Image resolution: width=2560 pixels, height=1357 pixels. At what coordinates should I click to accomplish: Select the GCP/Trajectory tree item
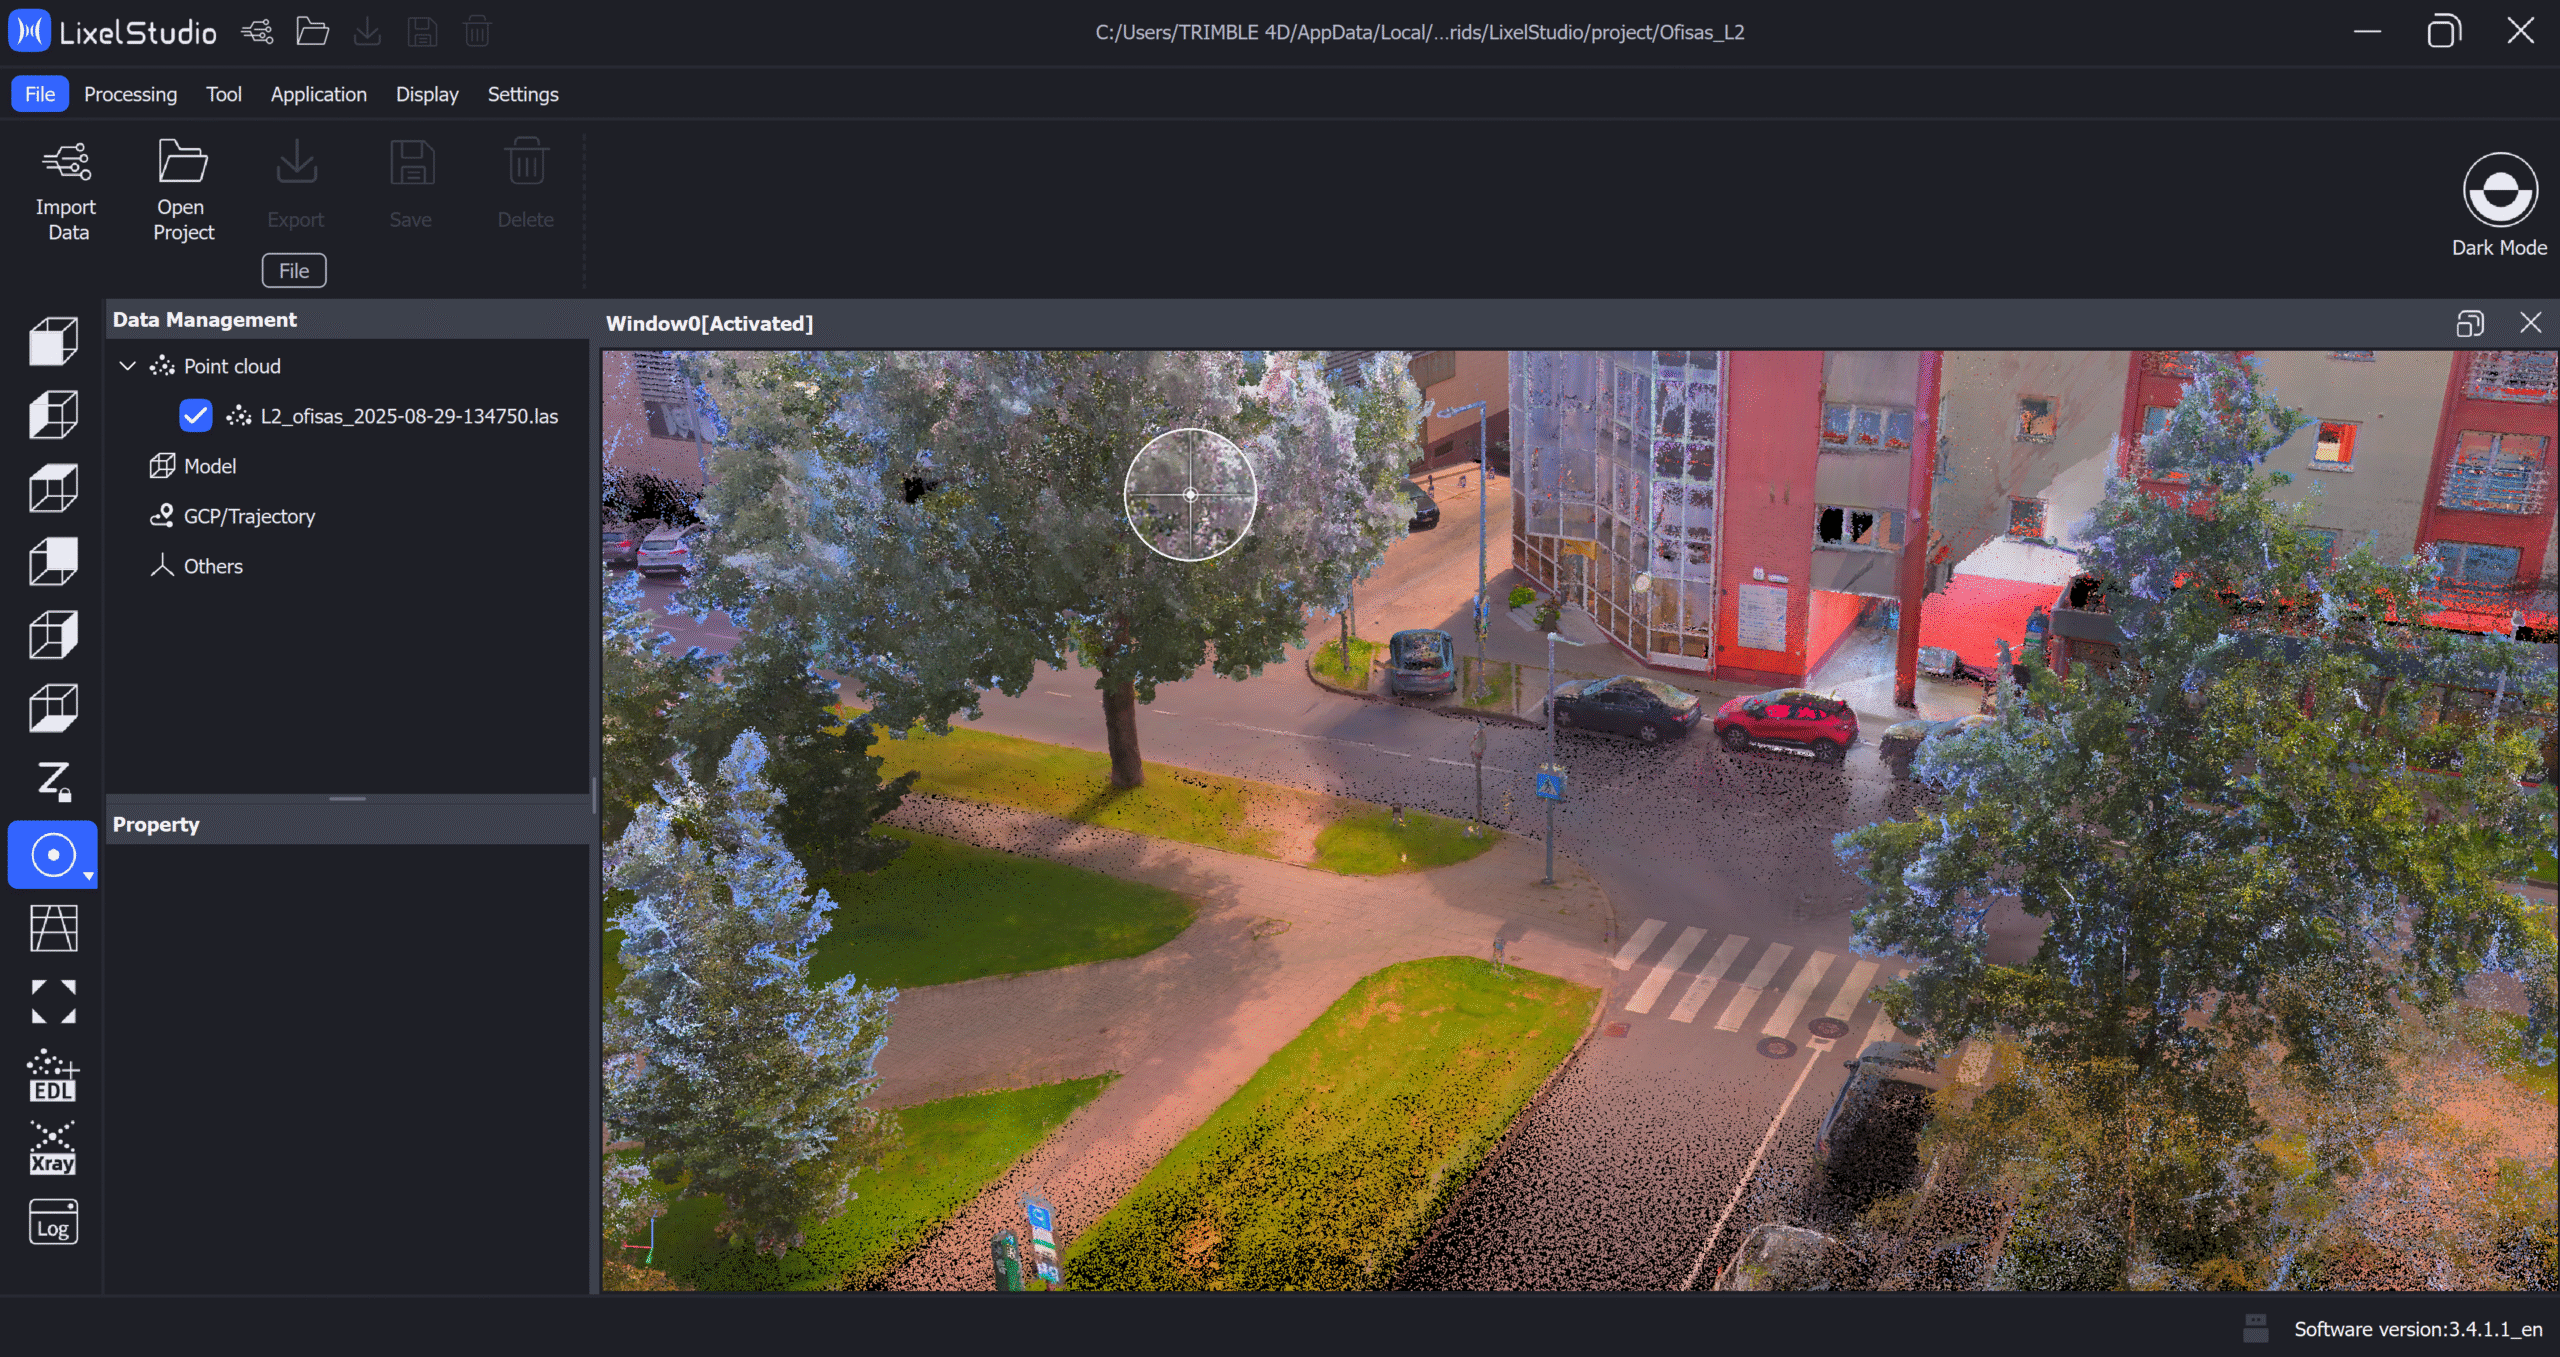[x=248, y=516]
